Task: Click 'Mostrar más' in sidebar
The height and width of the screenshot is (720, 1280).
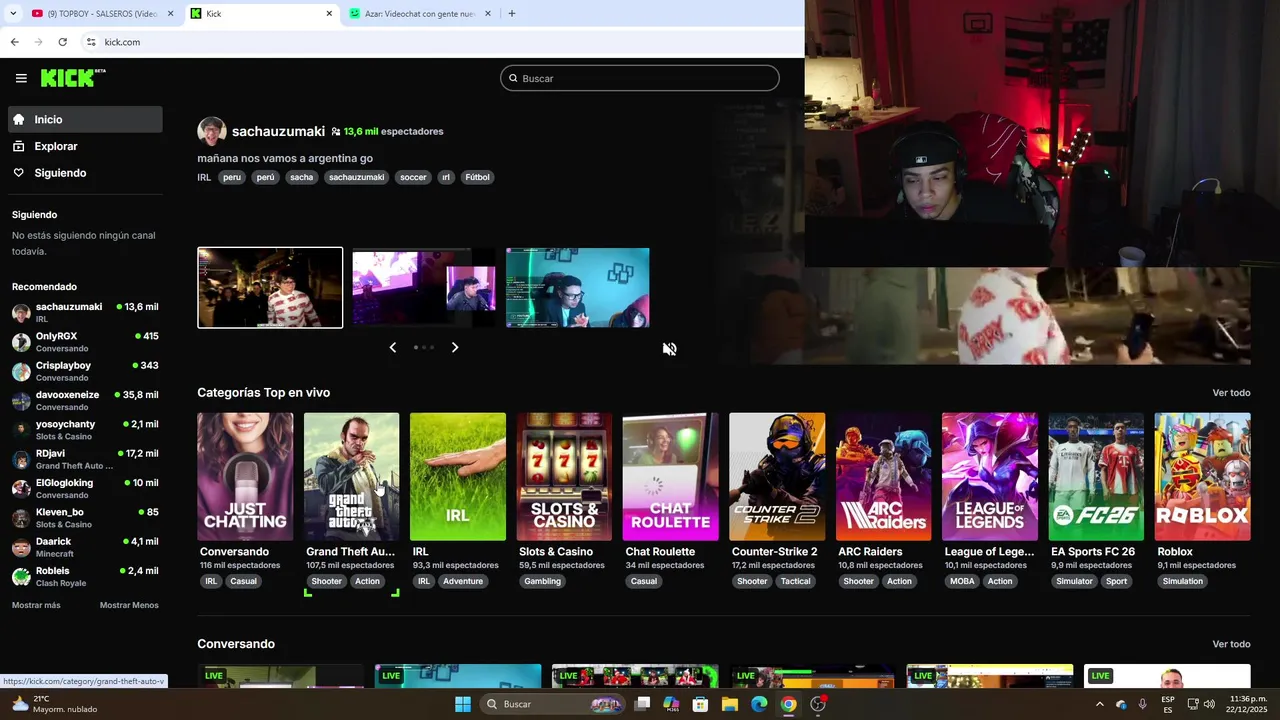Action: (x=36, y=605)
